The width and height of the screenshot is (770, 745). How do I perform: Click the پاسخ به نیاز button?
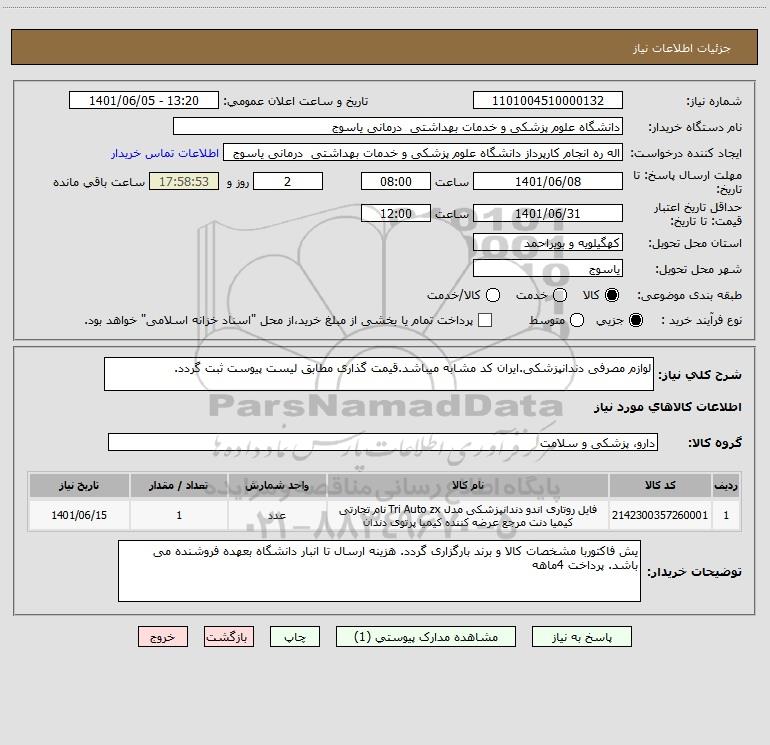(x=582, y=637)
